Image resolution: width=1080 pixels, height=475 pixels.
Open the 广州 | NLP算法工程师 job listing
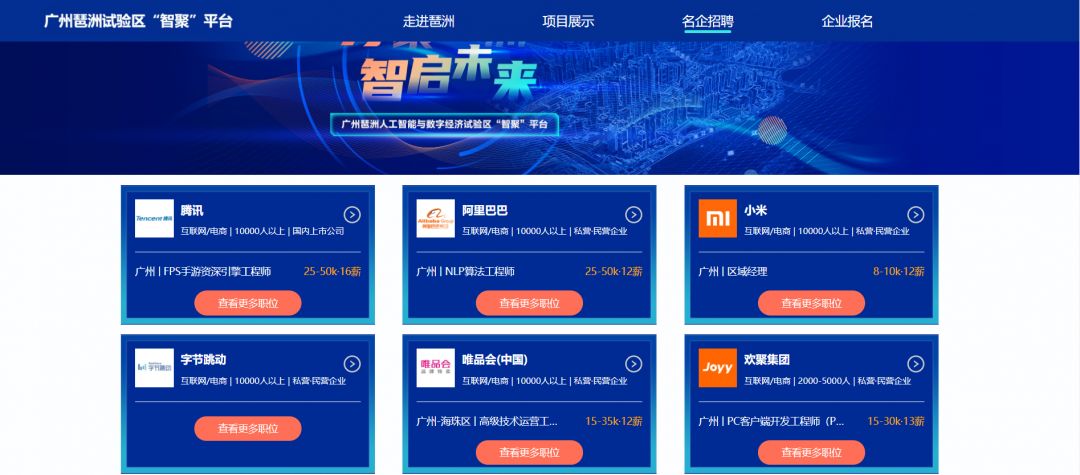tap(466, 272)
